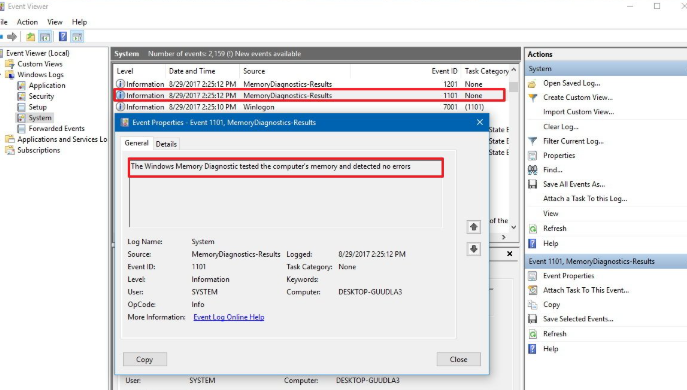Screen dimensions: 687x390
Task: Open the View menu
Action: tap(55, 22)
